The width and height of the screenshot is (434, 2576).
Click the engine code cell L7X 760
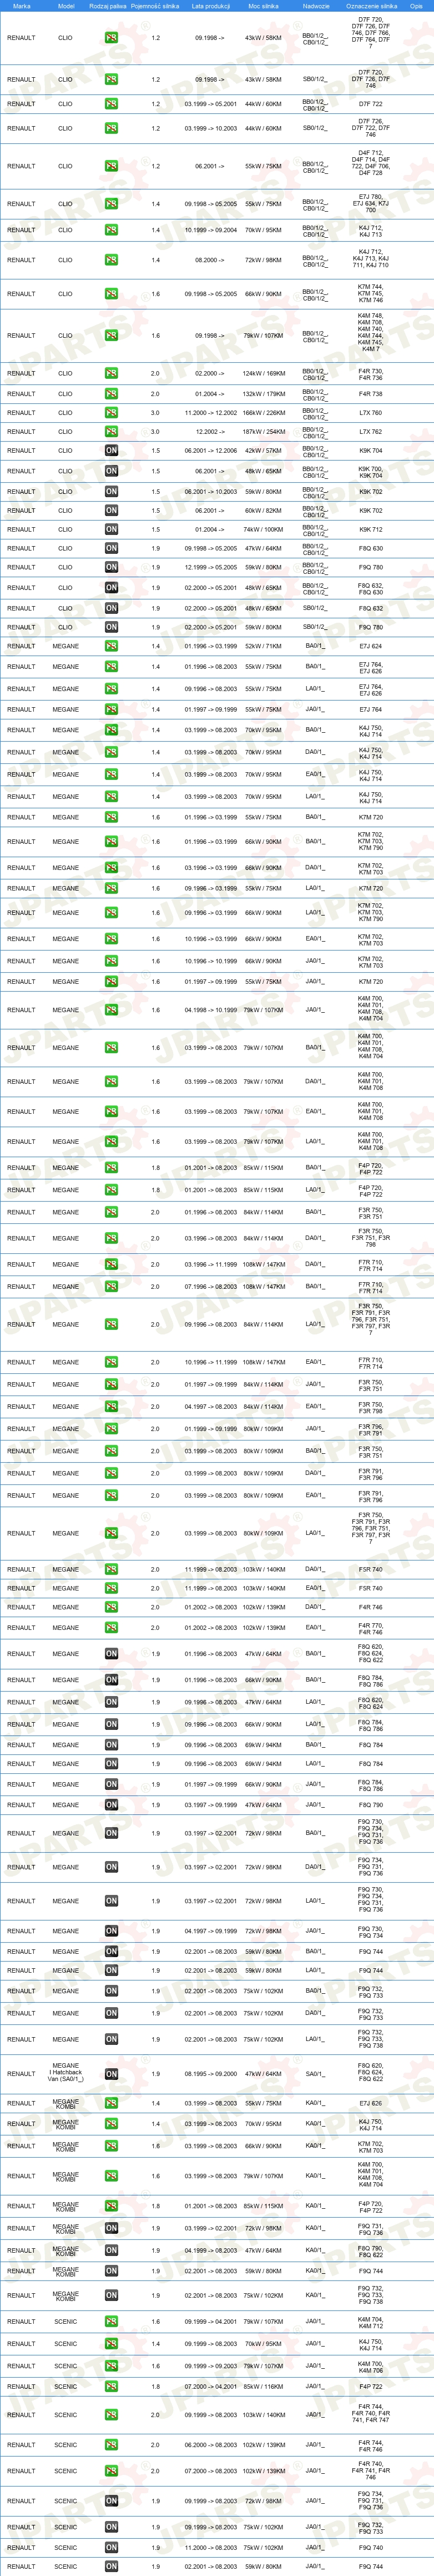click(x=371, y=412)
